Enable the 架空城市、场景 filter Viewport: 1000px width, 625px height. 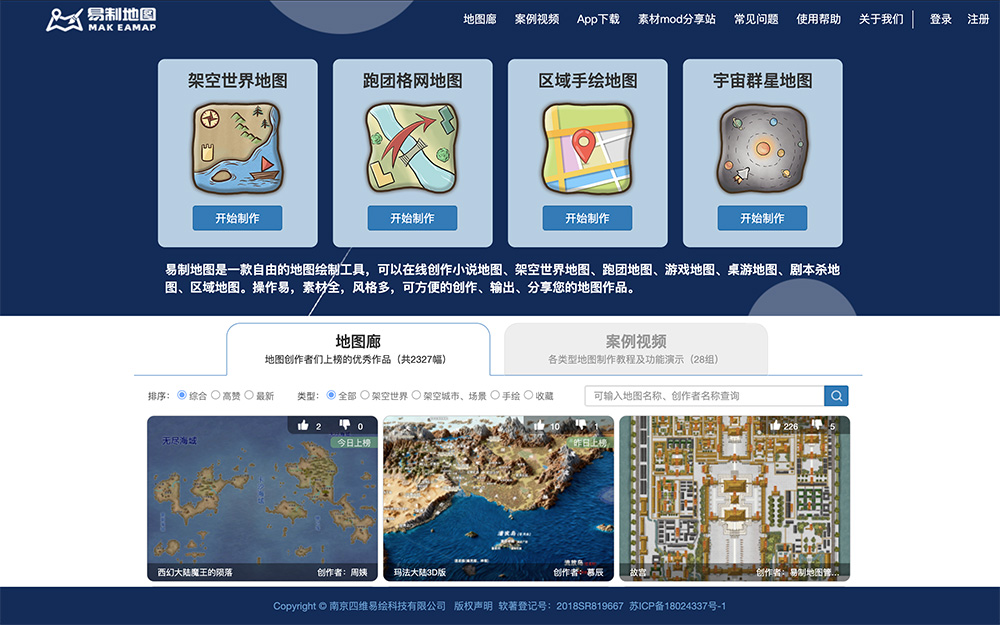click(x=441, y=395)
